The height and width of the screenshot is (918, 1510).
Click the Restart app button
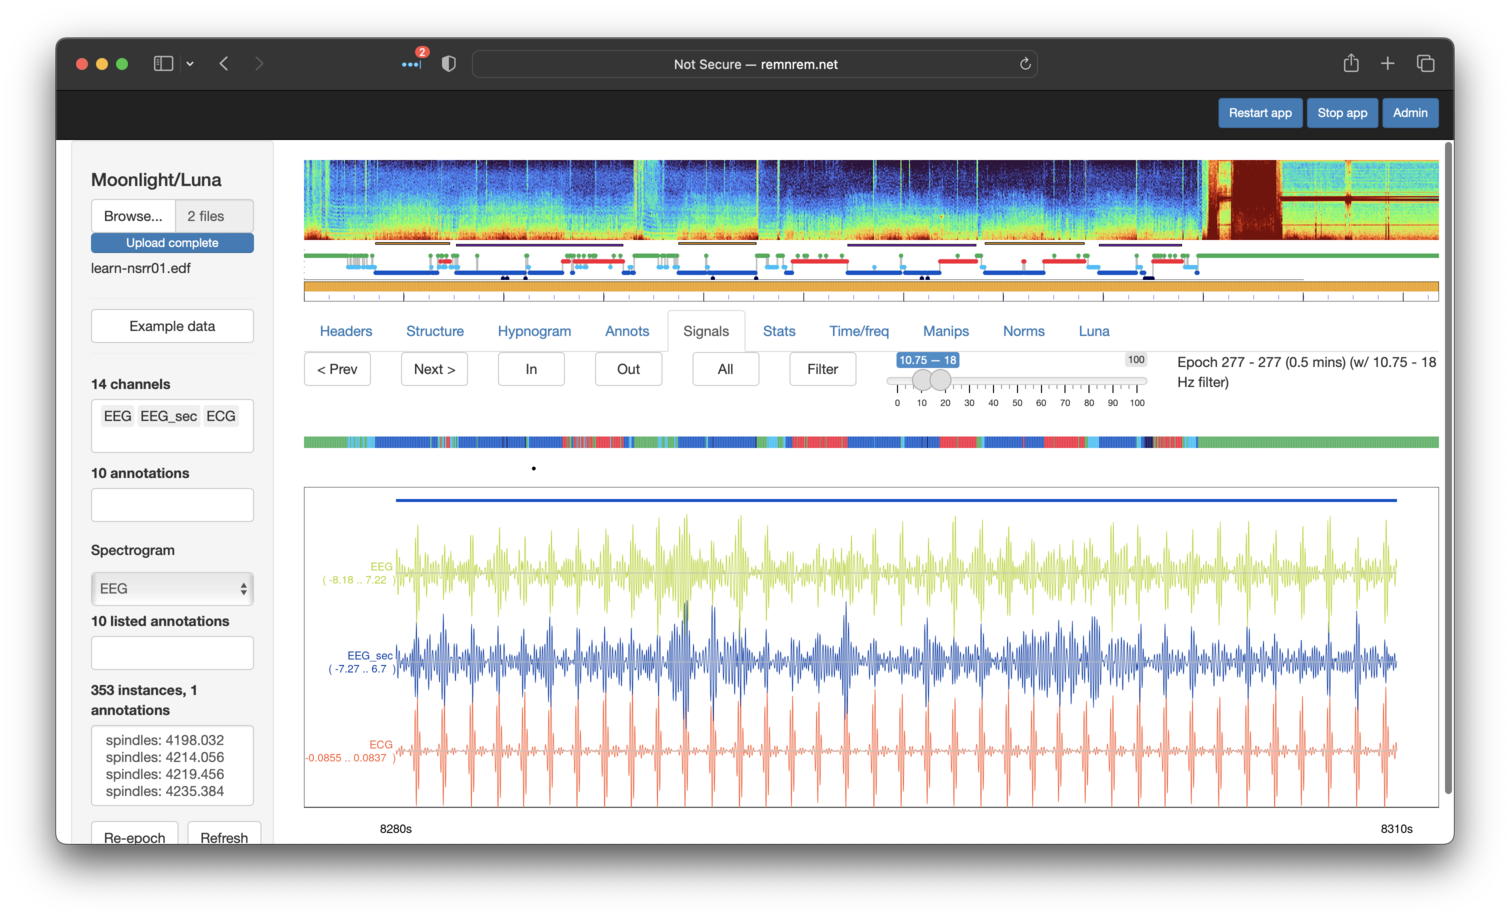pyautogui.click(x=1260, y=113)
